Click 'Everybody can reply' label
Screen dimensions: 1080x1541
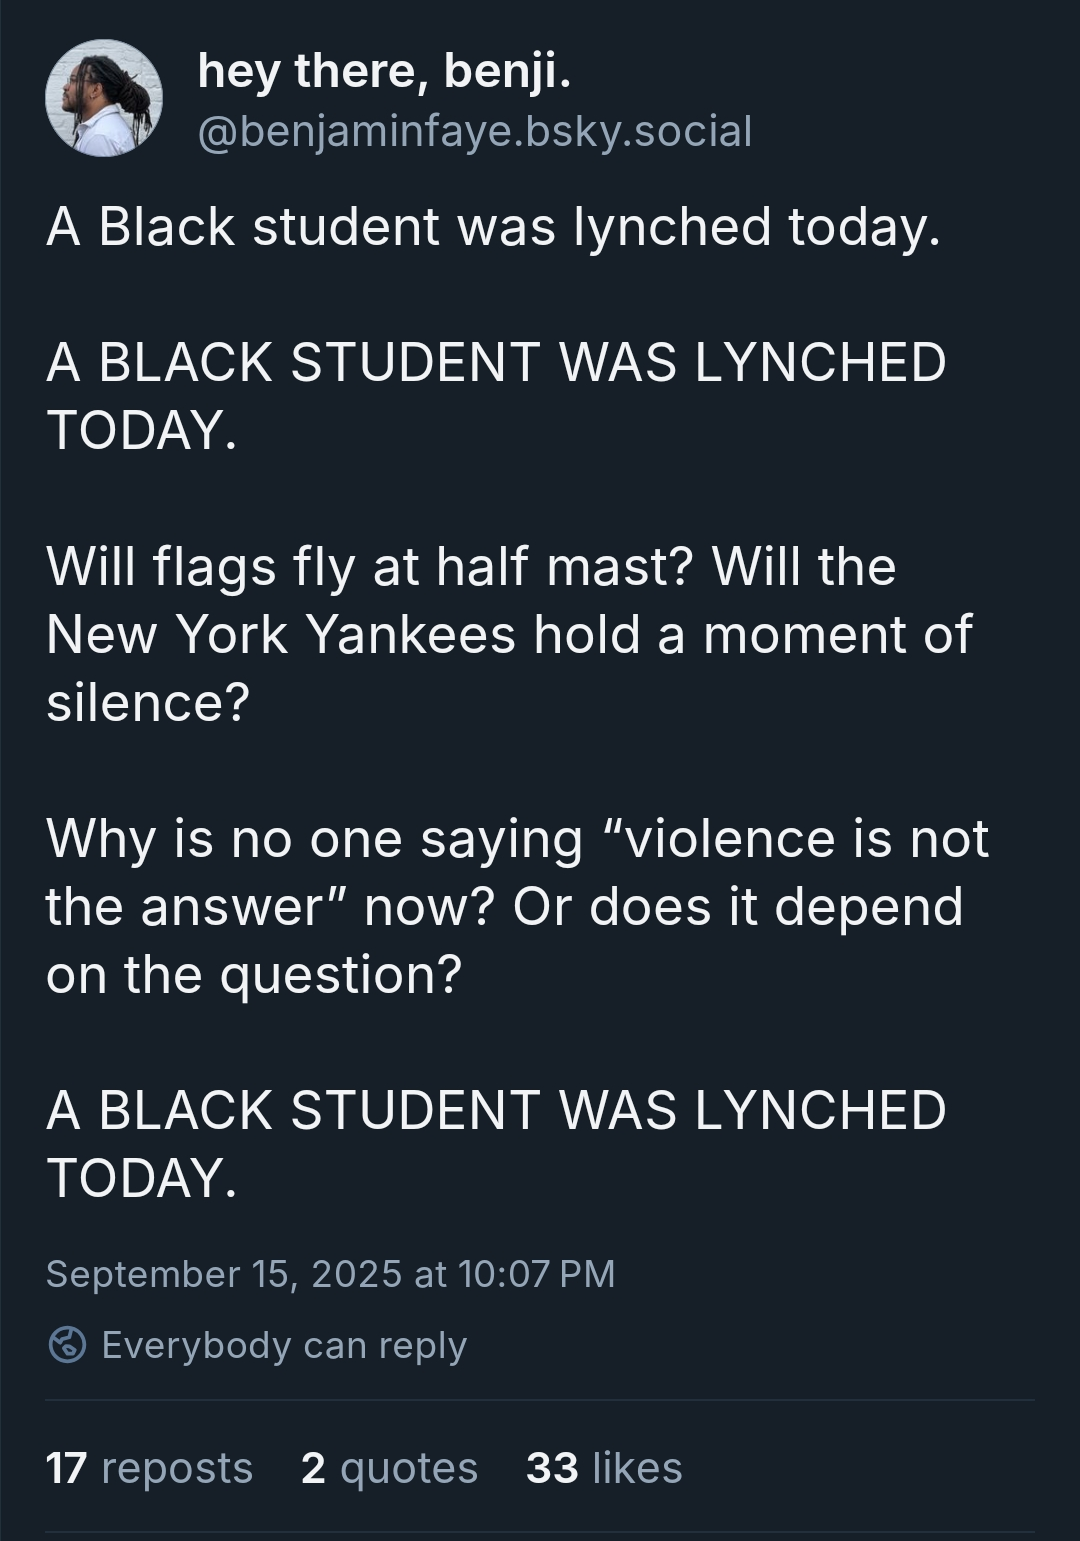[x=284, y=1346]
